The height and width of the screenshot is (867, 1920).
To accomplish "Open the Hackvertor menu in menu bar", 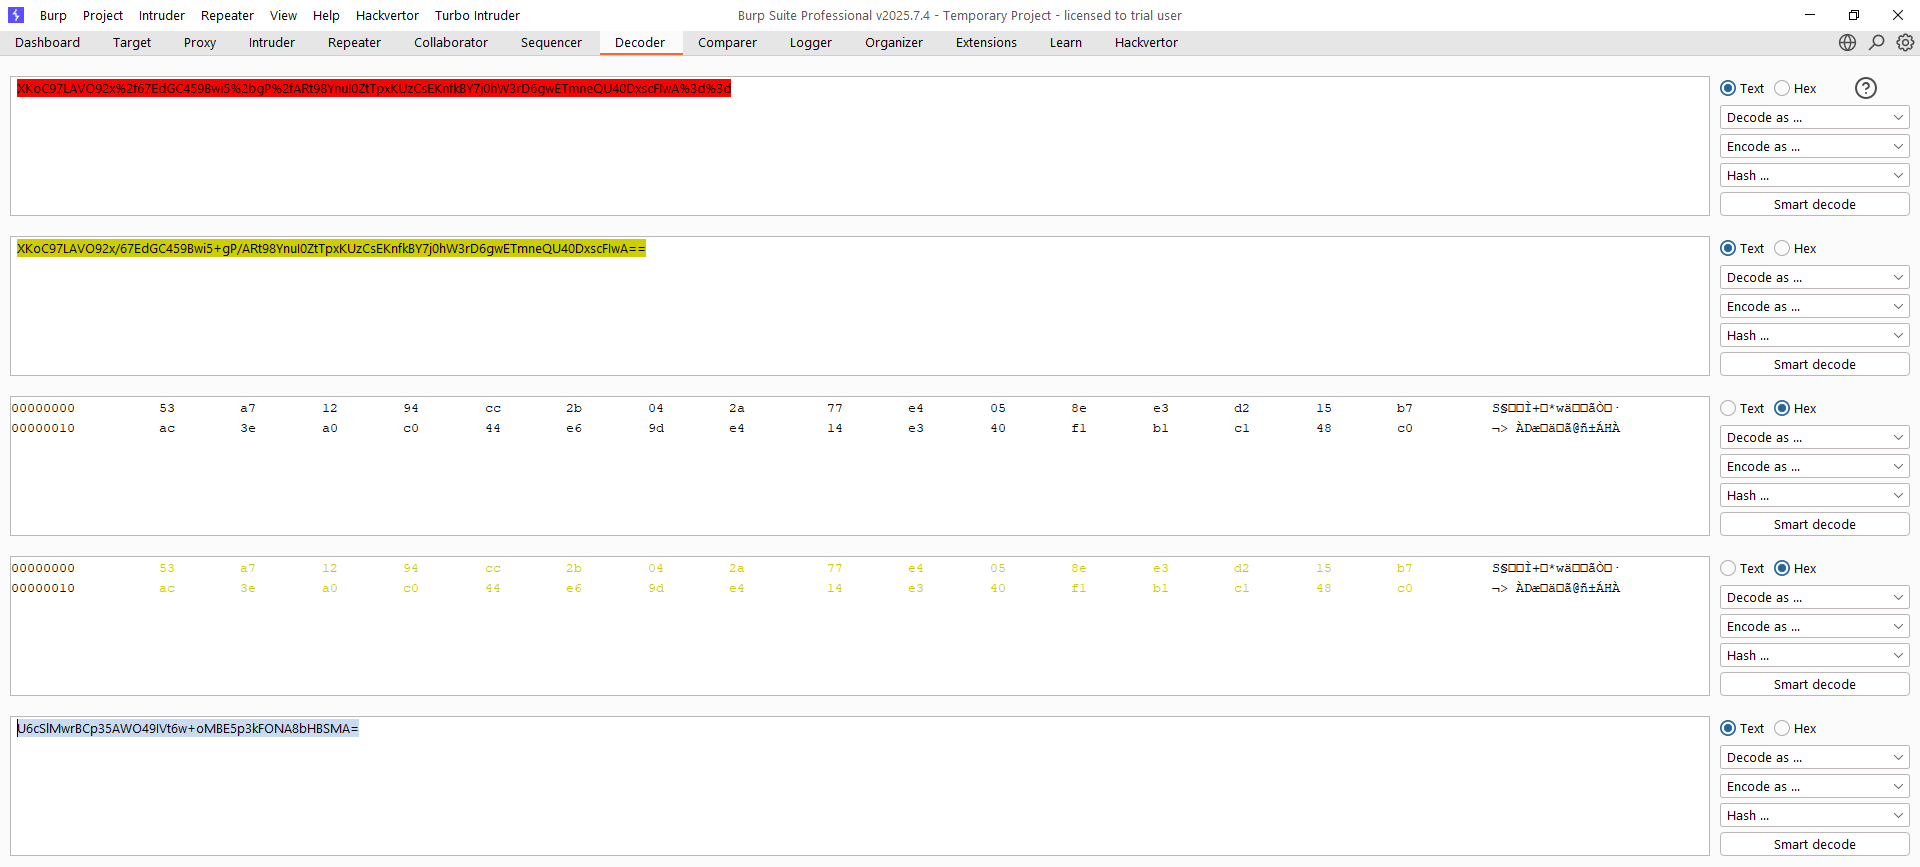I will 387,15.
